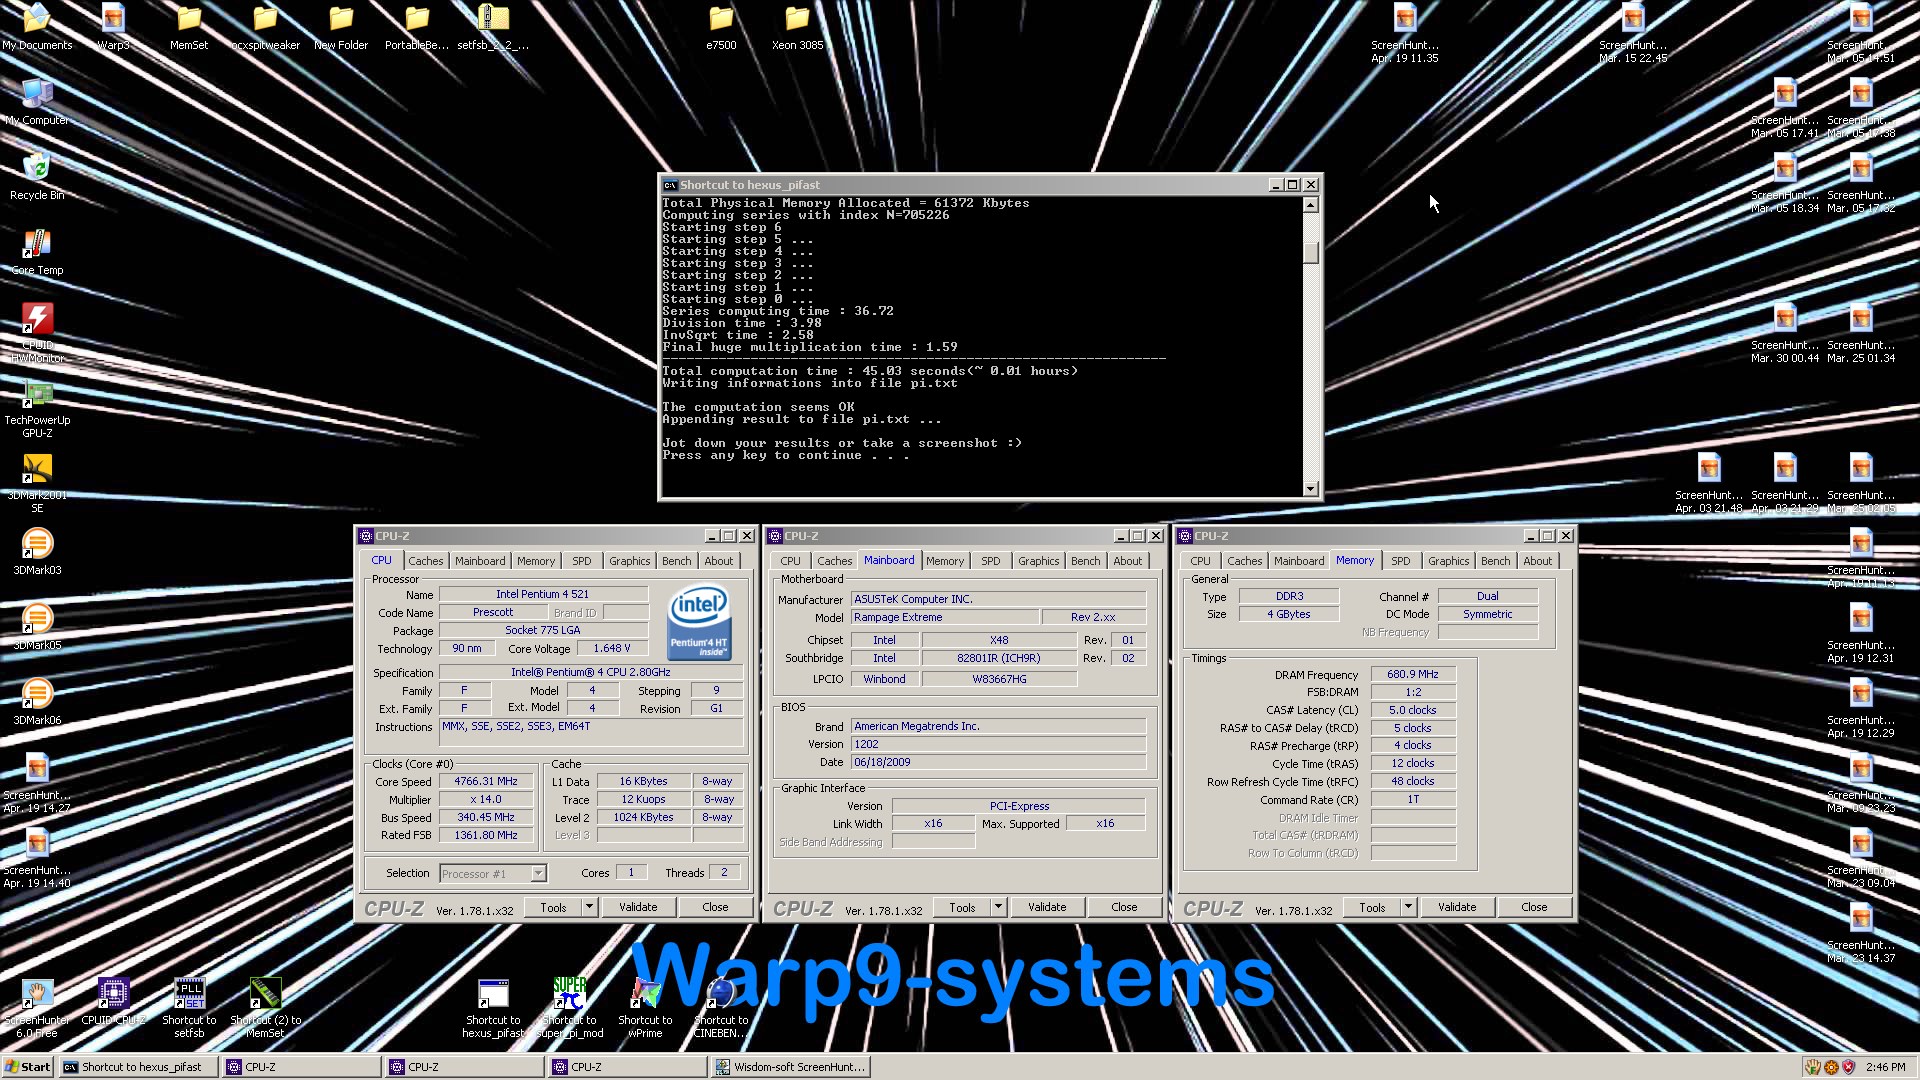The width and height of the screenshot is (1920, 1080).
Task: Click Close button in the CPU tab window
Action: coord(715,907)
